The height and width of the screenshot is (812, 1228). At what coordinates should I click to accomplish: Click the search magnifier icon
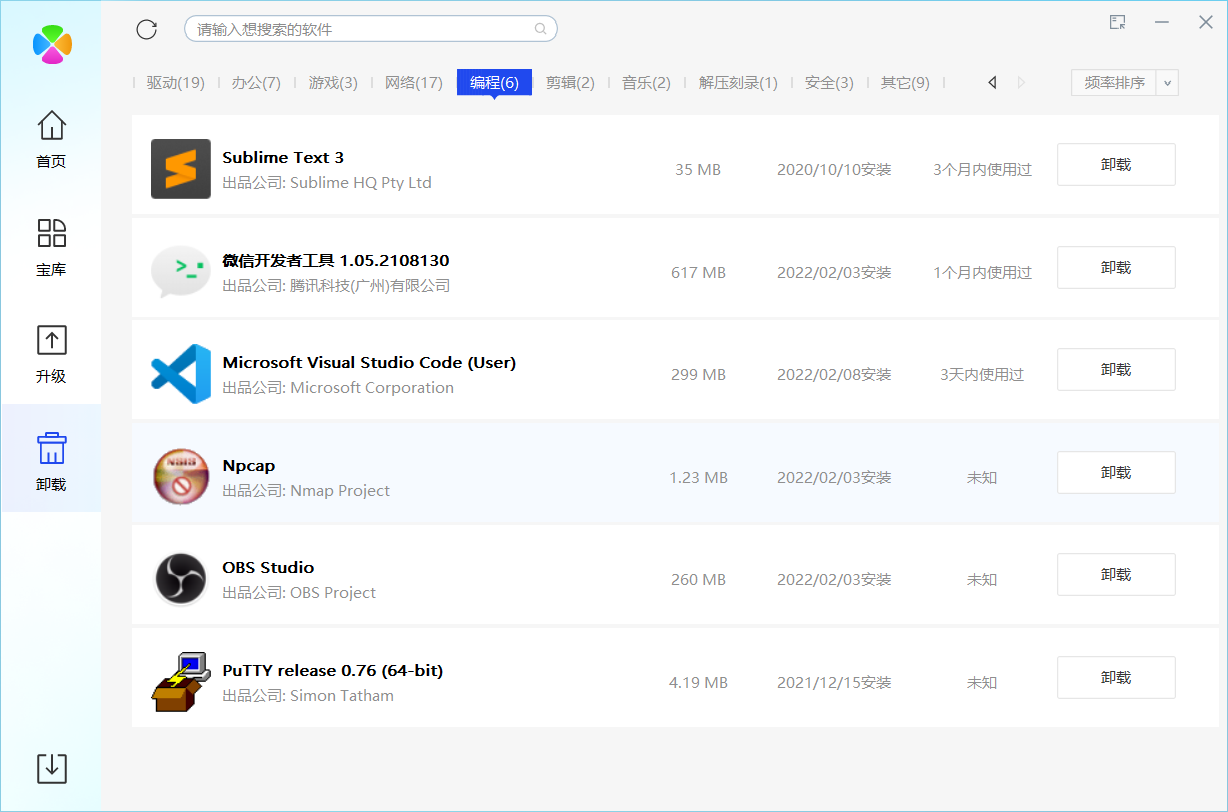tap(541, 29)
